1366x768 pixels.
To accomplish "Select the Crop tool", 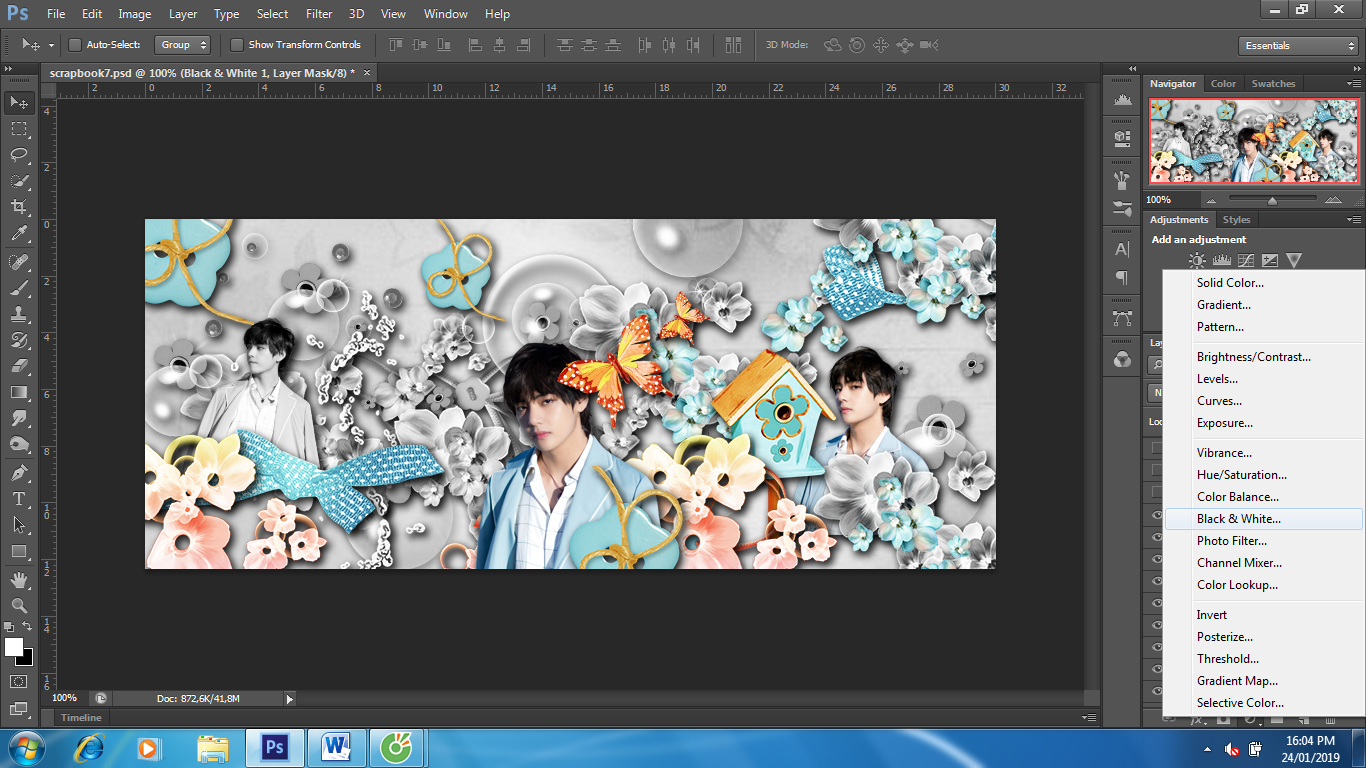I will tap(19, 207).
